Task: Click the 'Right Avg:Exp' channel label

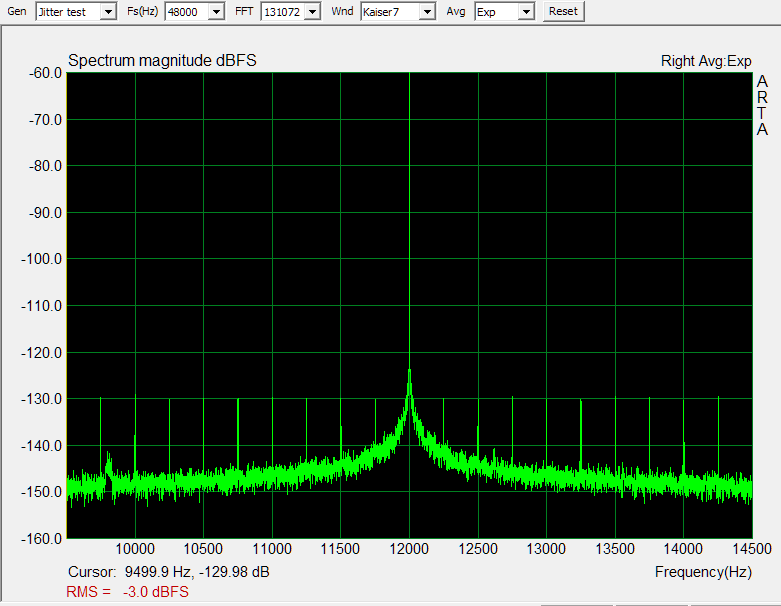Action: (x=706, y=61)
